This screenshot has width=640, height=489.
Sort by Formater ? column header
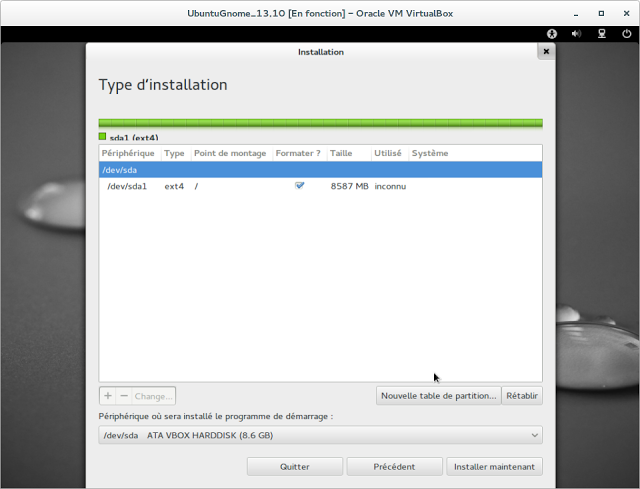[298, 153]
